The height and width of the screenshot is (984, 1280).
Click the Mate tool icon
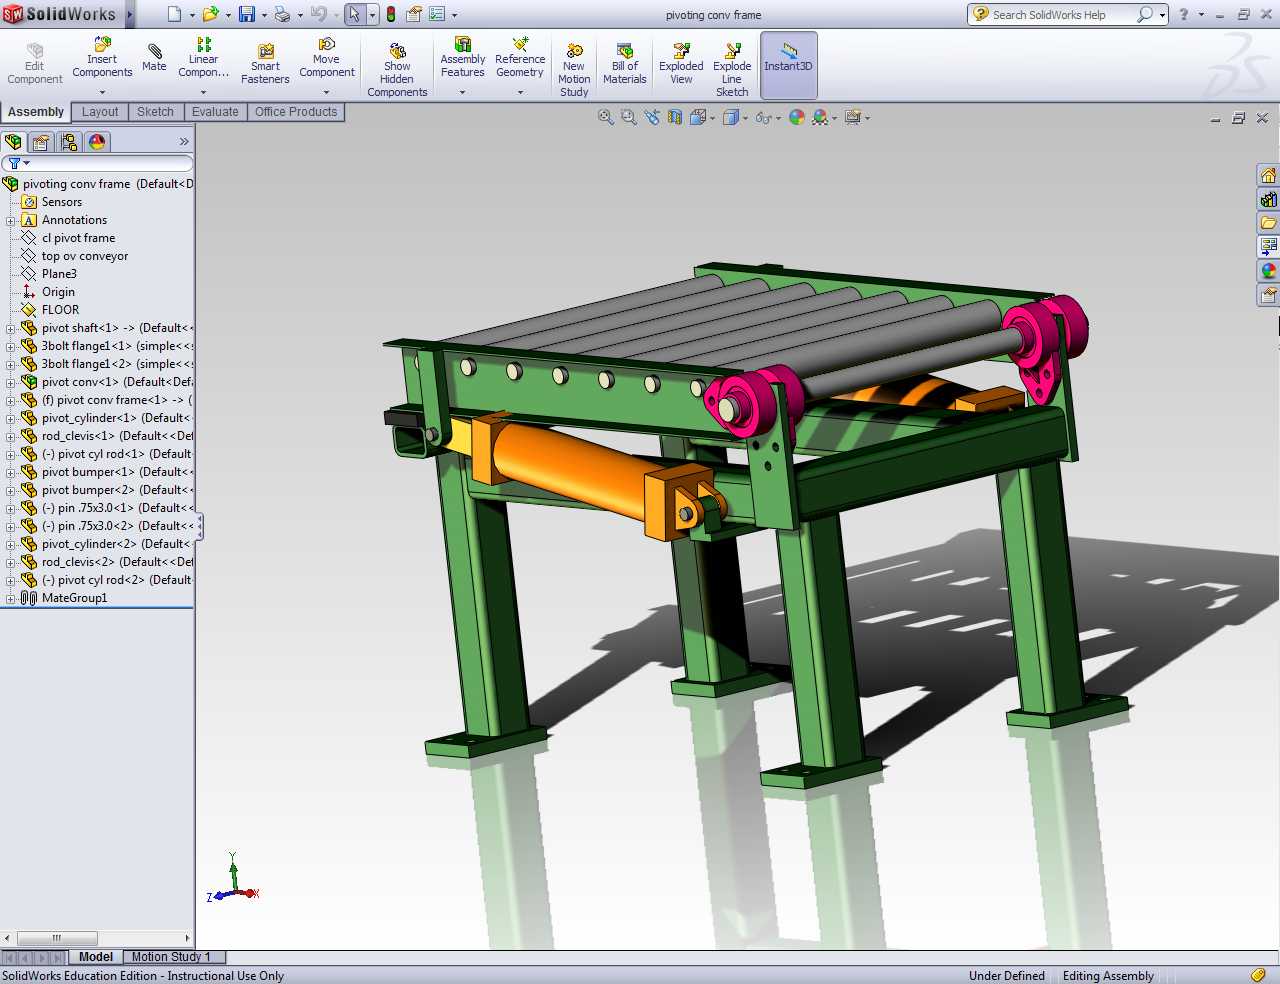pyautogui.click(x=154, y=57)
